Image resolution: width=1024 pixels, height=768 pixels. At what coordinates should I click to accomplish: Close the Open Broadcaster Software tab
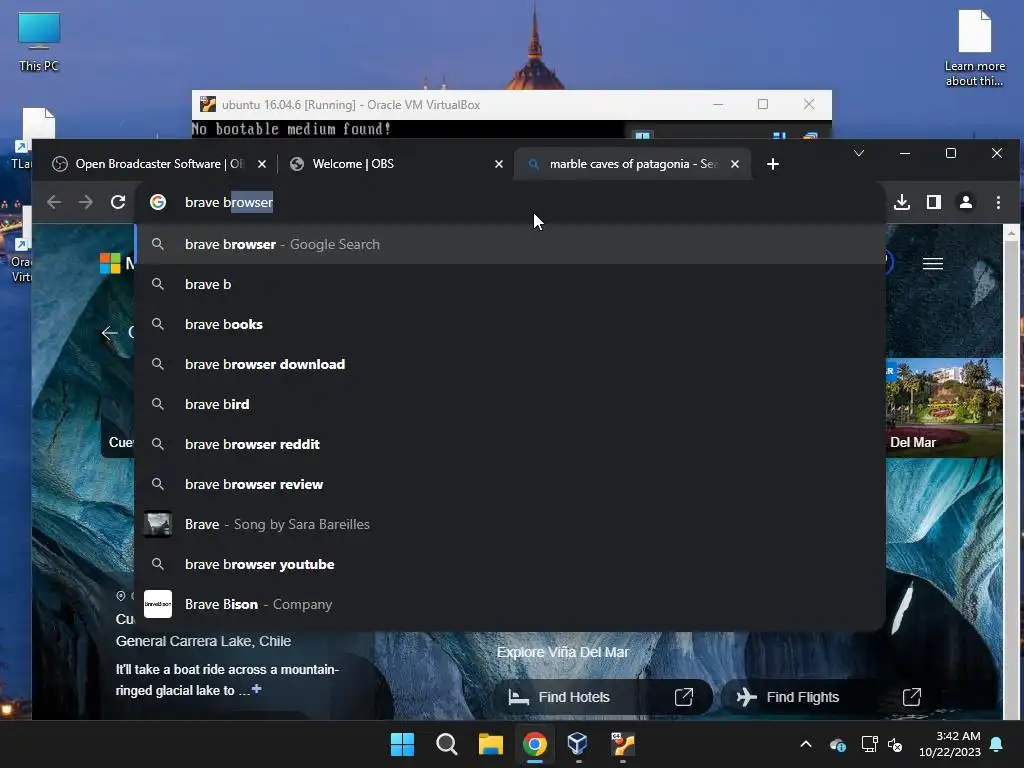[x=262, y=164]
